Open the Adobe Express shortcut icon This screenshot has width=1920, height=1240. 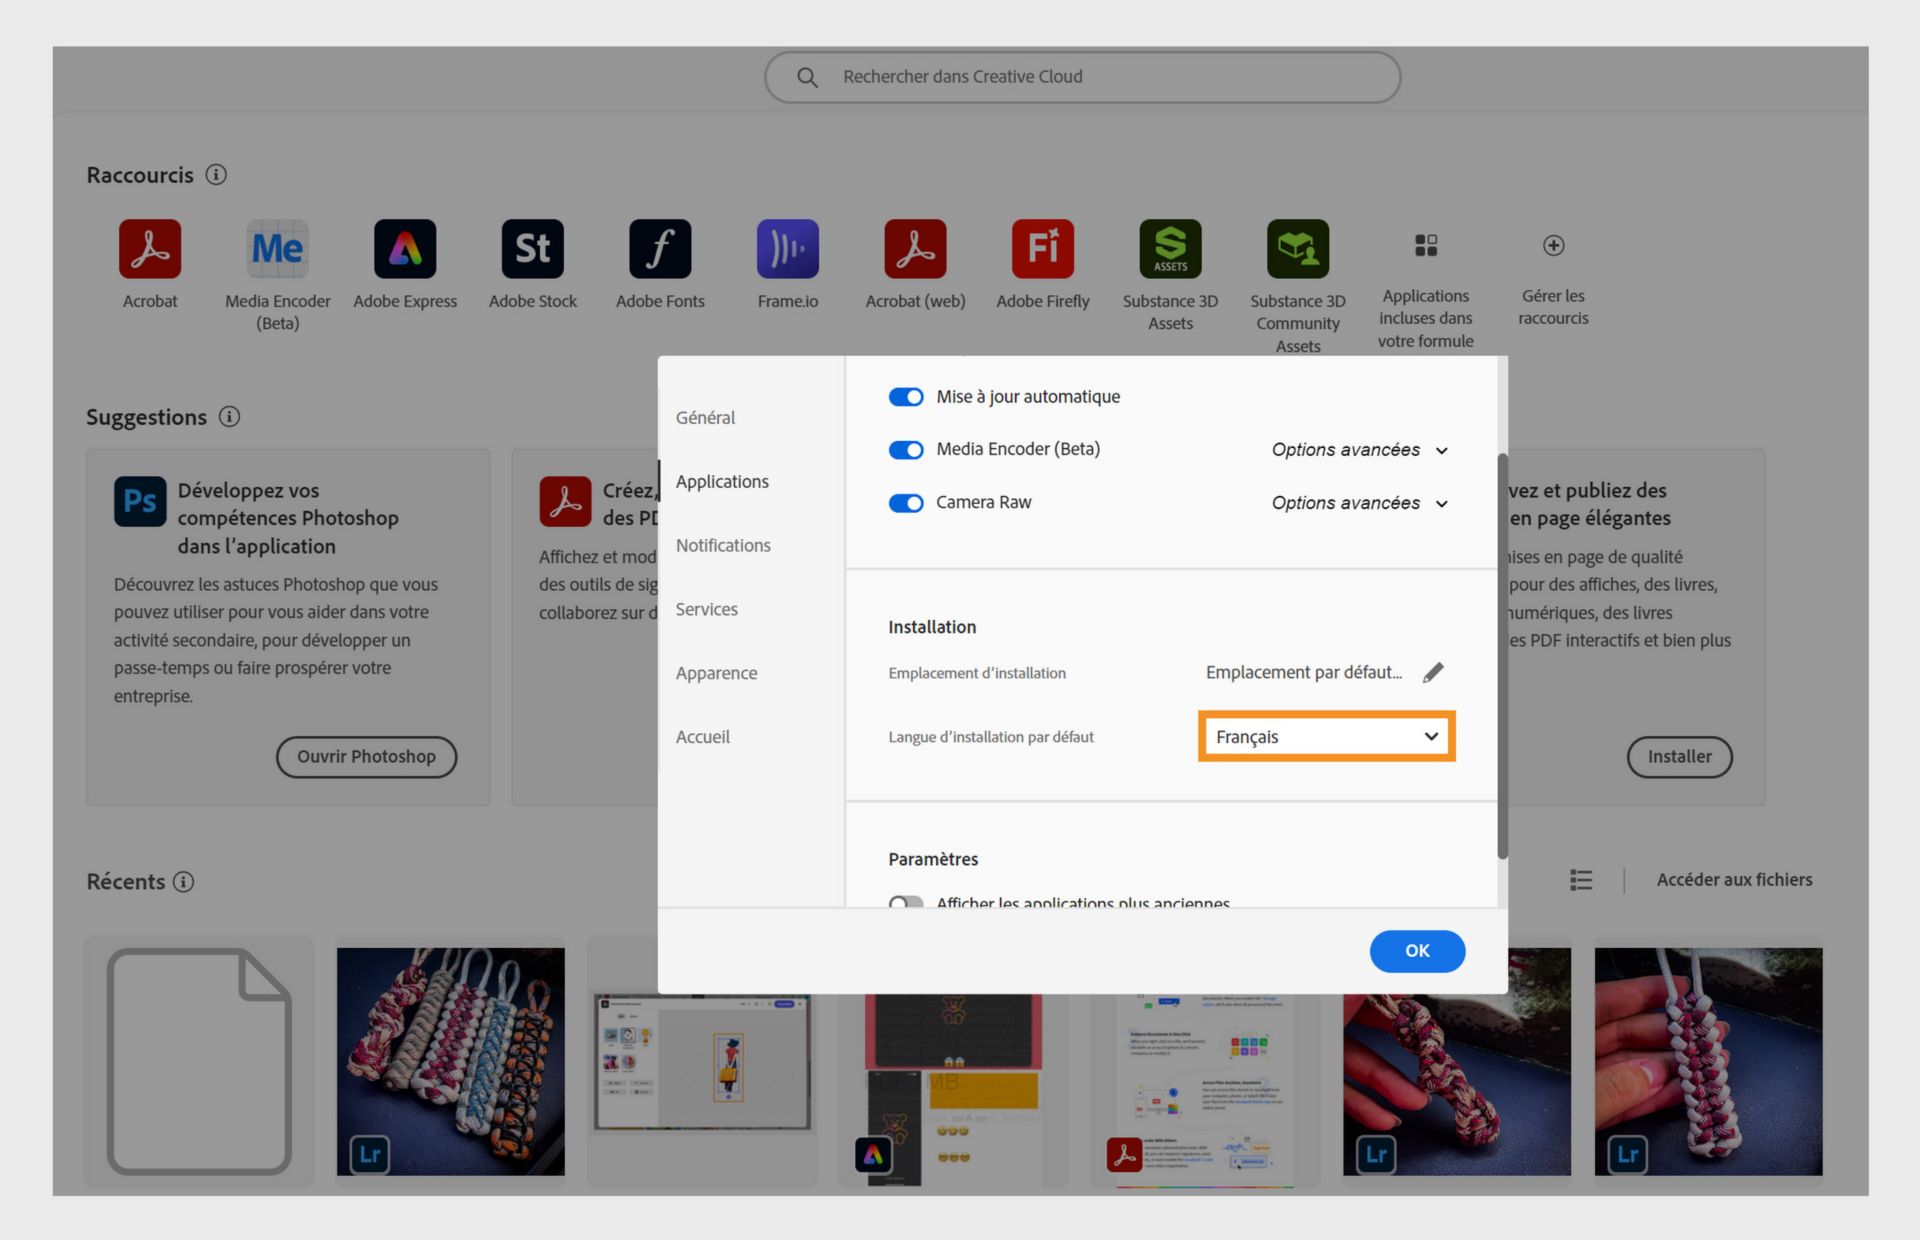point(405,249)
